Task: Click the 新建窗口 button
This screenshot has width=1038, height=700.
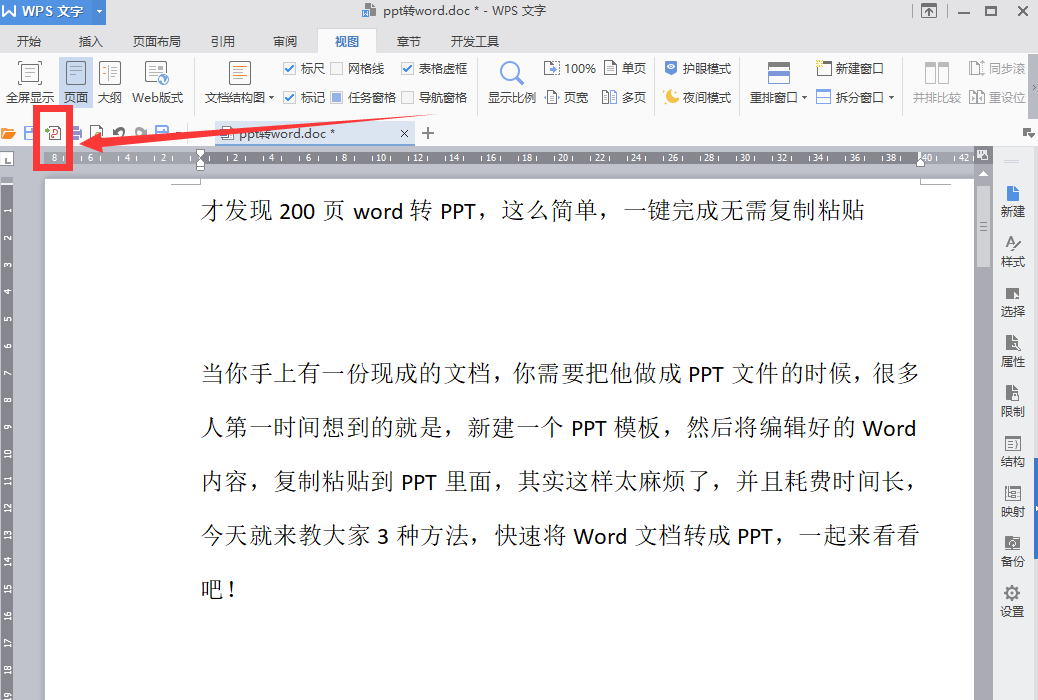Action: point(850,68)
